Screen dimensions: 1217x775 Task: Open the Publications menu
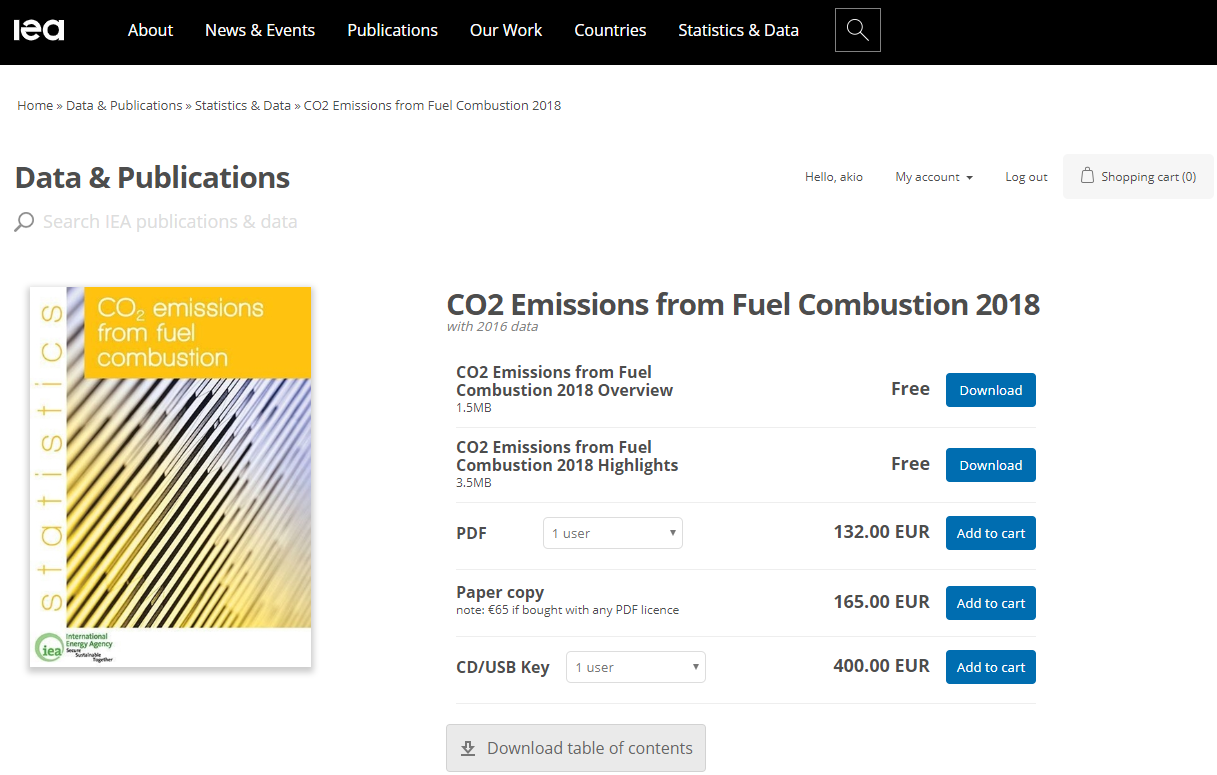pos(392,30)
